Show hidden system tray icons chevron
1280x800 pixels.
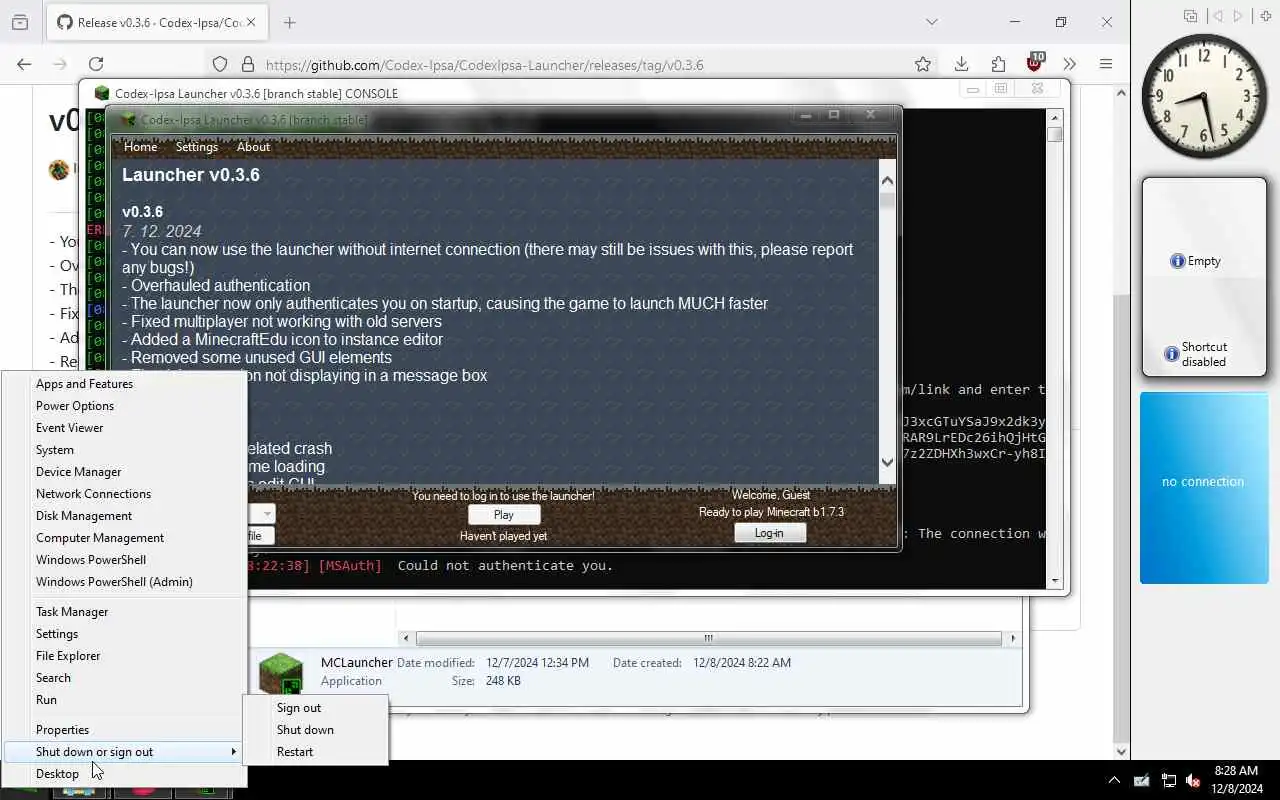click(x=1113, y=780)
